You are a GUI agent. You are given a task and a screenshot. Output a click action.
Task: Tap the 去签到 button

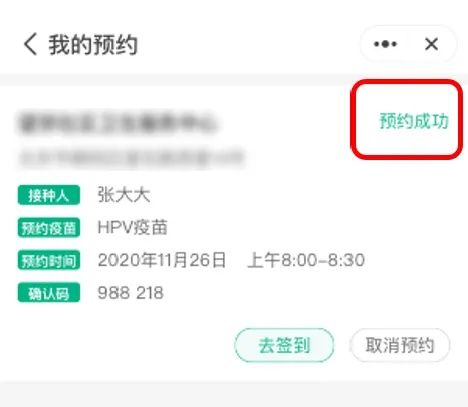[x=284, y=345]
